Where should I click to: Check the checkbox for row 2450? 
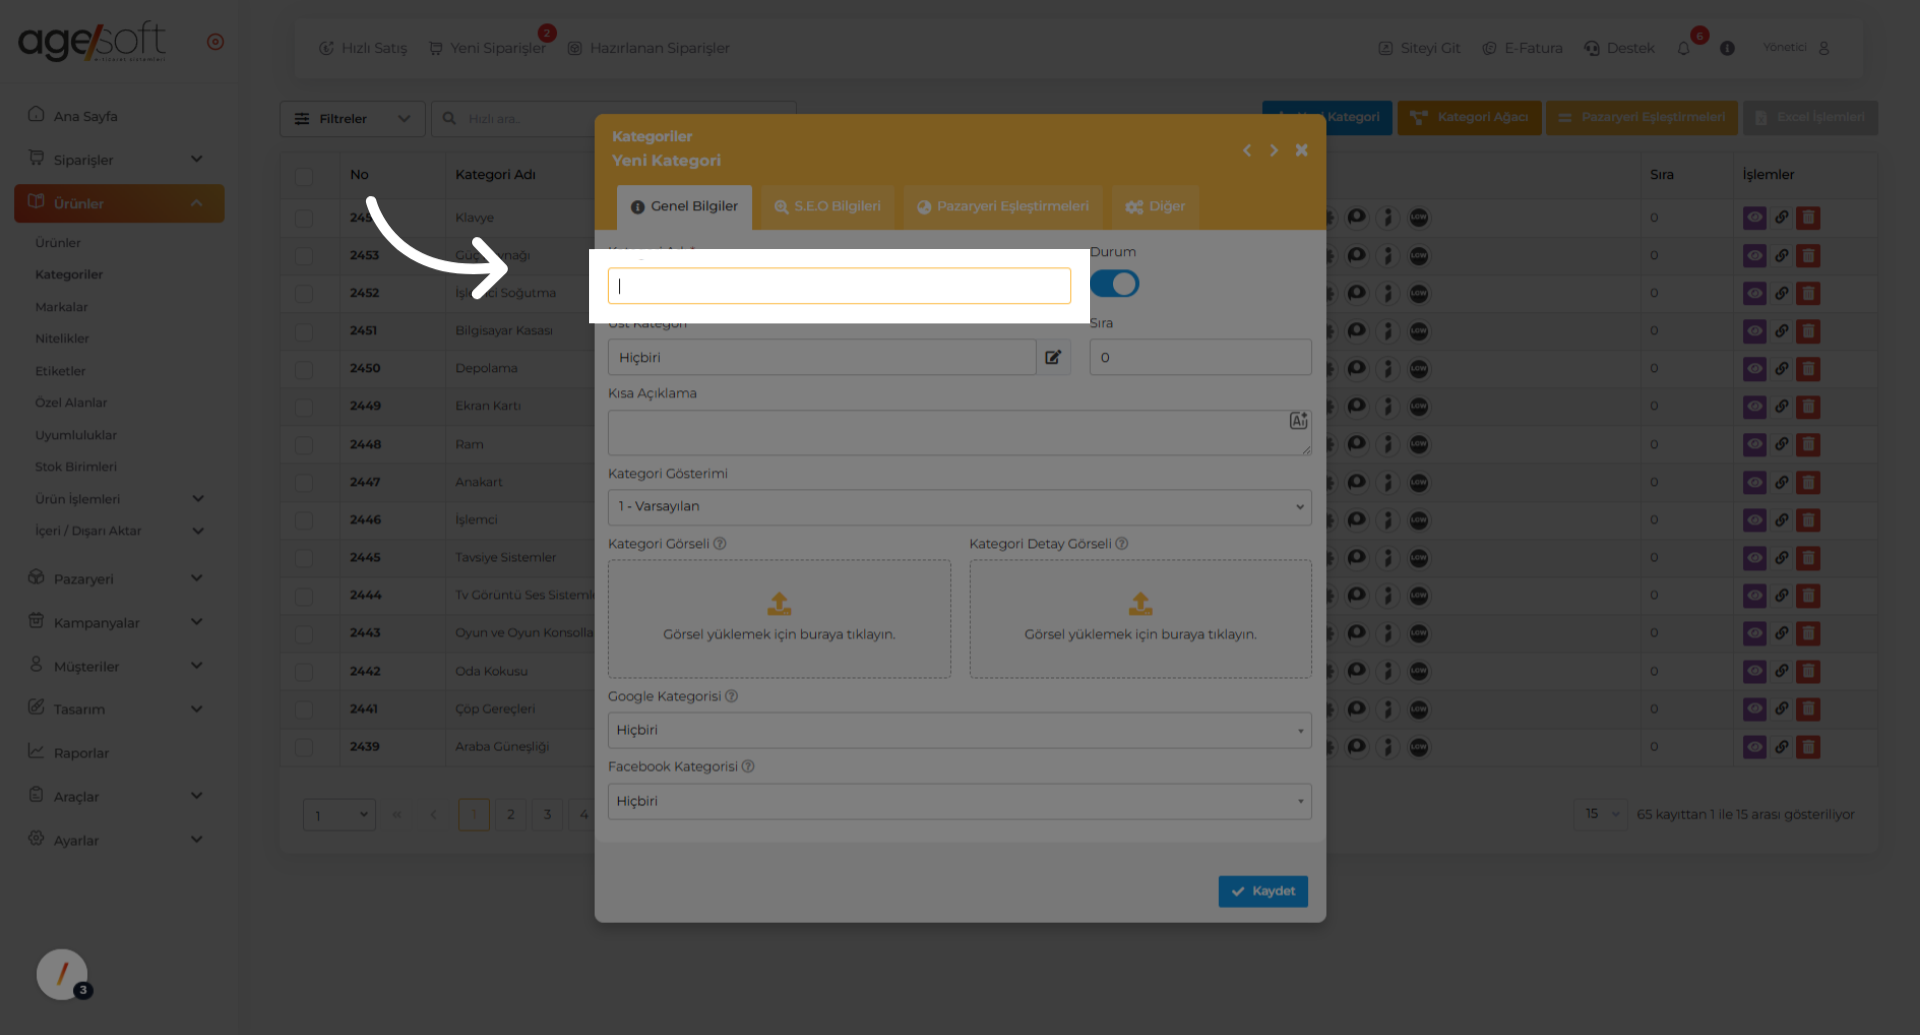(304, 369)
